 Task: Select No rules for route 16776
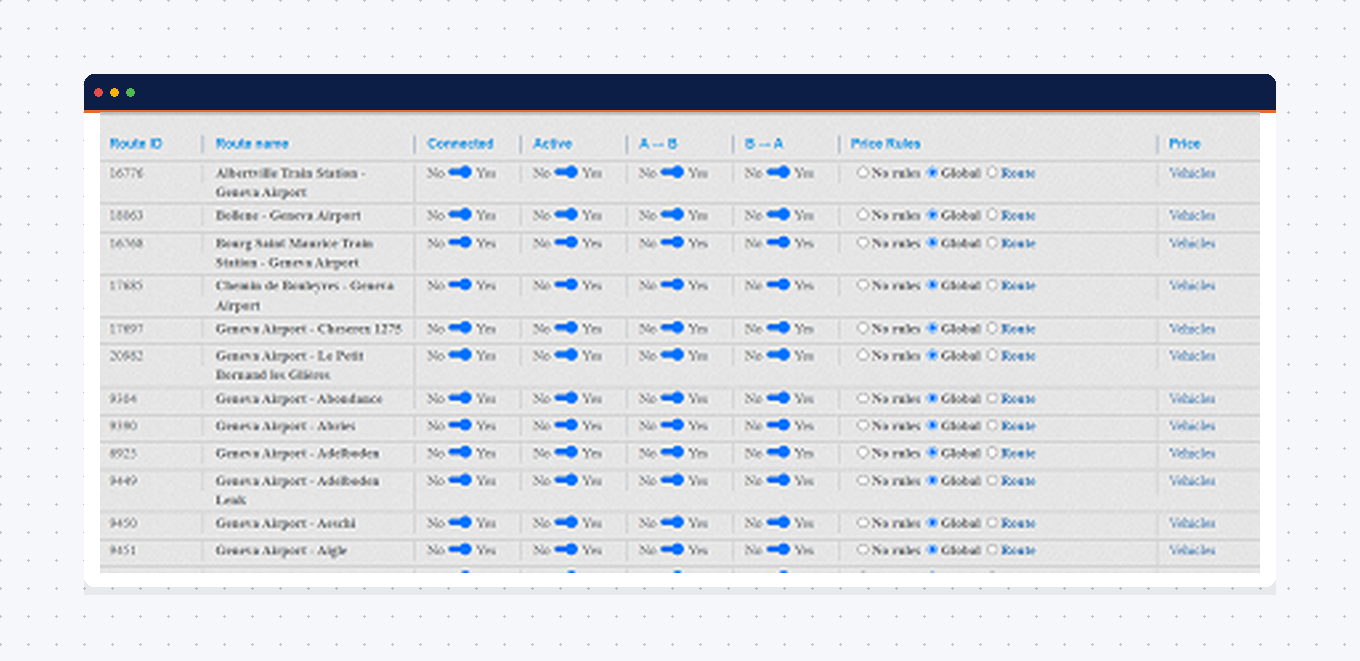pos(863,173)
